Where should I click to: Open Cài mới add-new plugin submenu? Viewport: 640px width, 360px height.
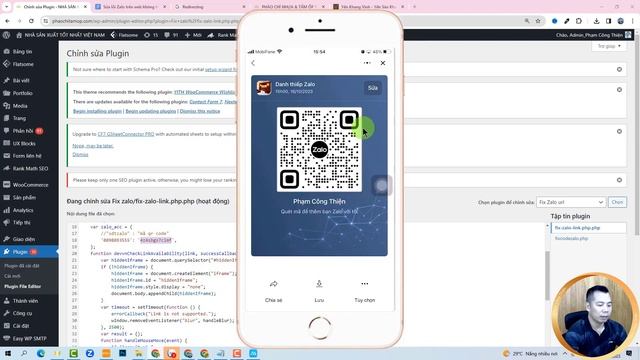[x=12, y=276]
